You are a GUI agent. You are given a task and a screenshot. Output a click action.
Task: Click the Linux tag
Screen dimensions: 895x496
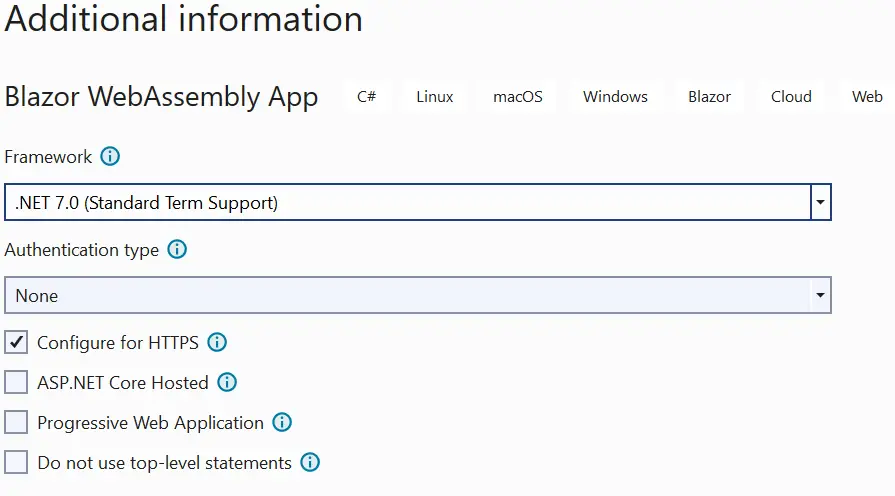pos(435,96)
